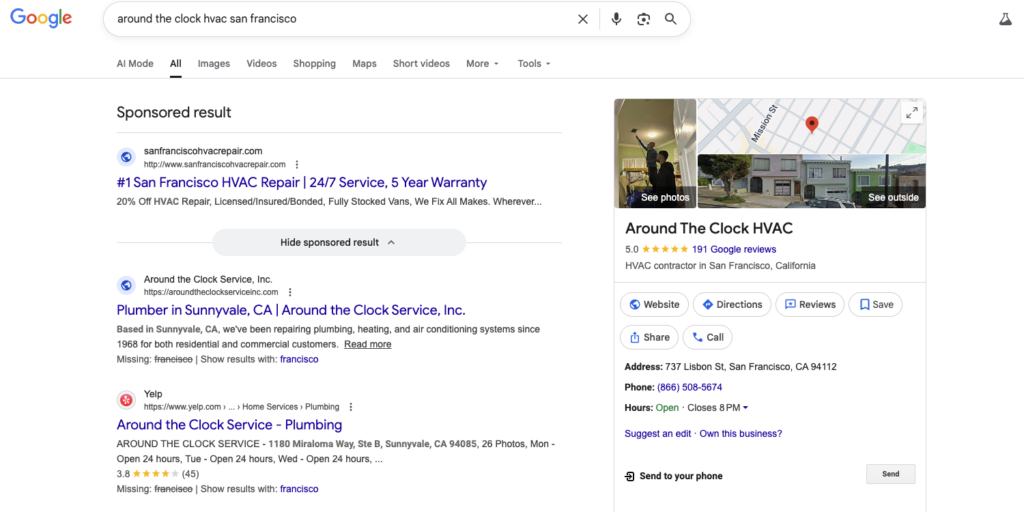Click globe favicon of sanfranciscohvacrepair.com result
This screenshot has height=512, width=1024.
(126, 157)
